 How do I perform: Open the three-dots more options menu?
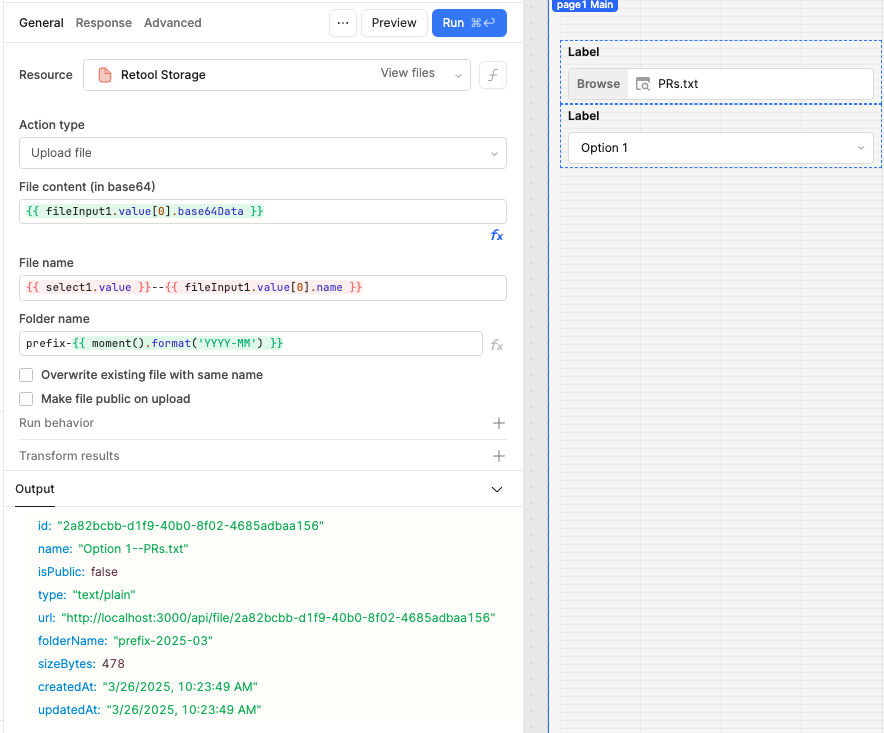(343, 23)
